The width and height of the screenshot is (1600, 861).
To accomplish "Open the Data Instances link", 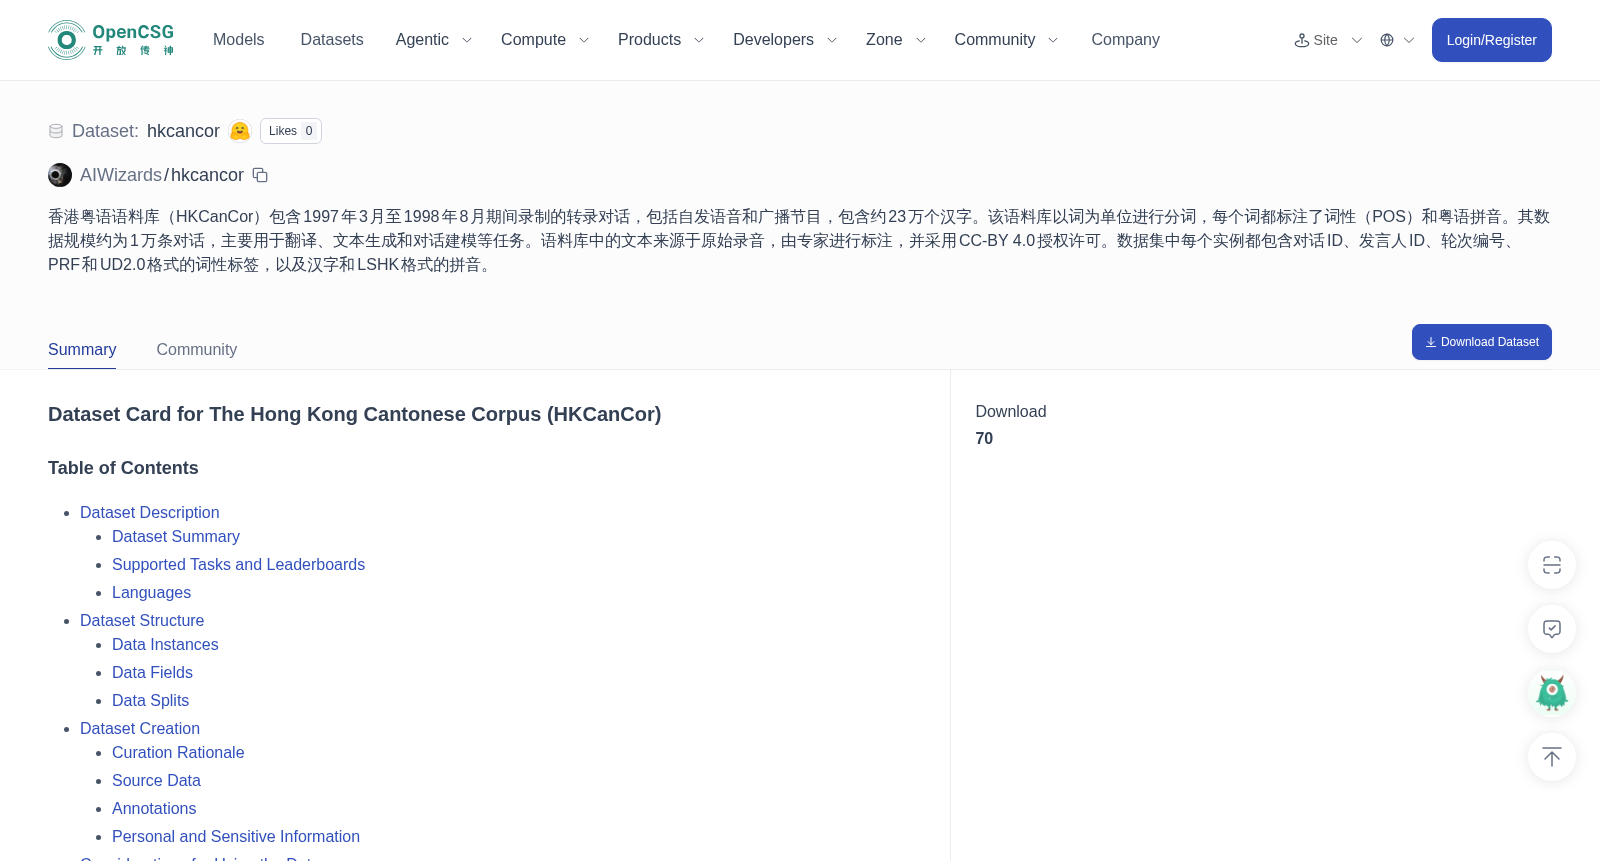I will [x=165, y=644].
